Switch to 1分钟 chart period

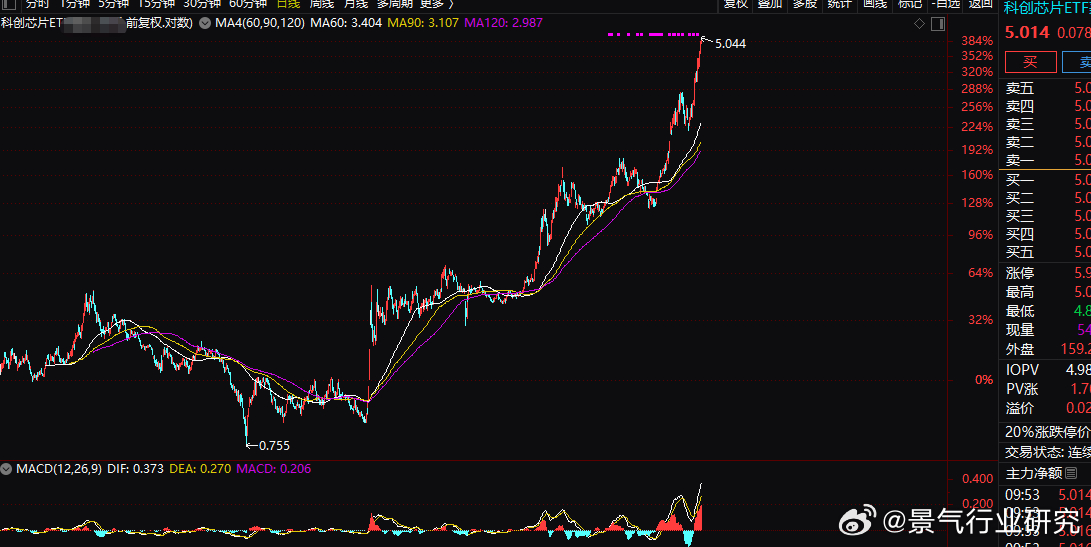click(74, 3)
